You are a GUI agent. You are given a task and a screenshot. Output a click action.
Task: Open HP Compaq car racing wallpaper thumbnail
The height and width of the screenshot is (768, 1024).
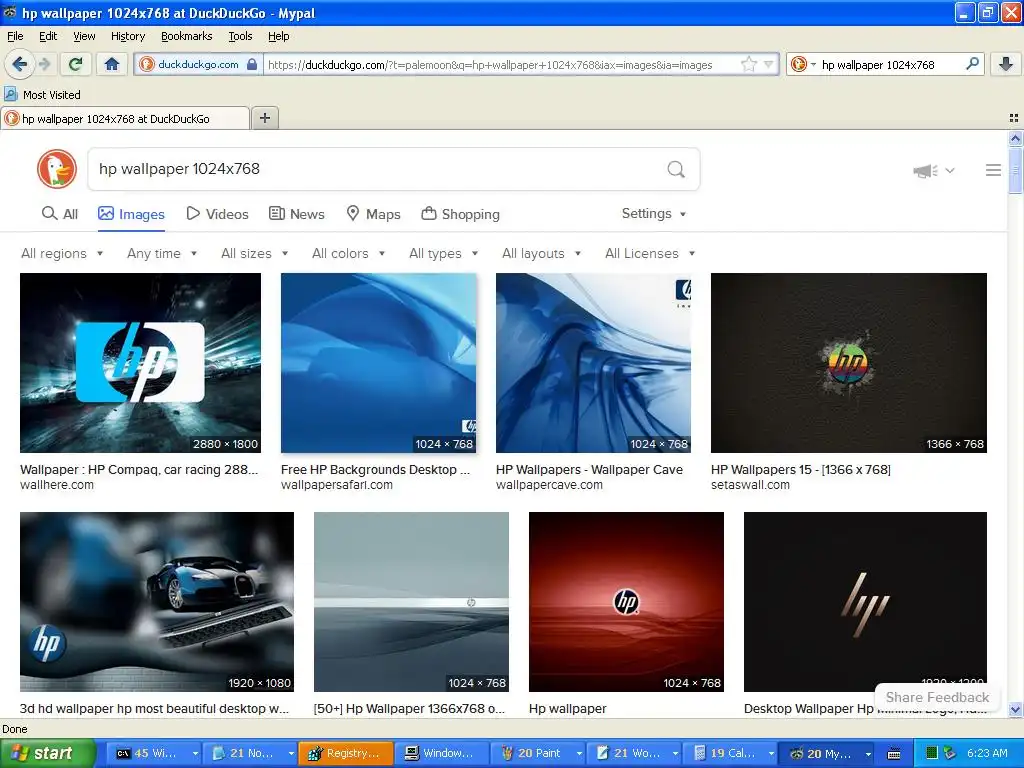point(140,362)
